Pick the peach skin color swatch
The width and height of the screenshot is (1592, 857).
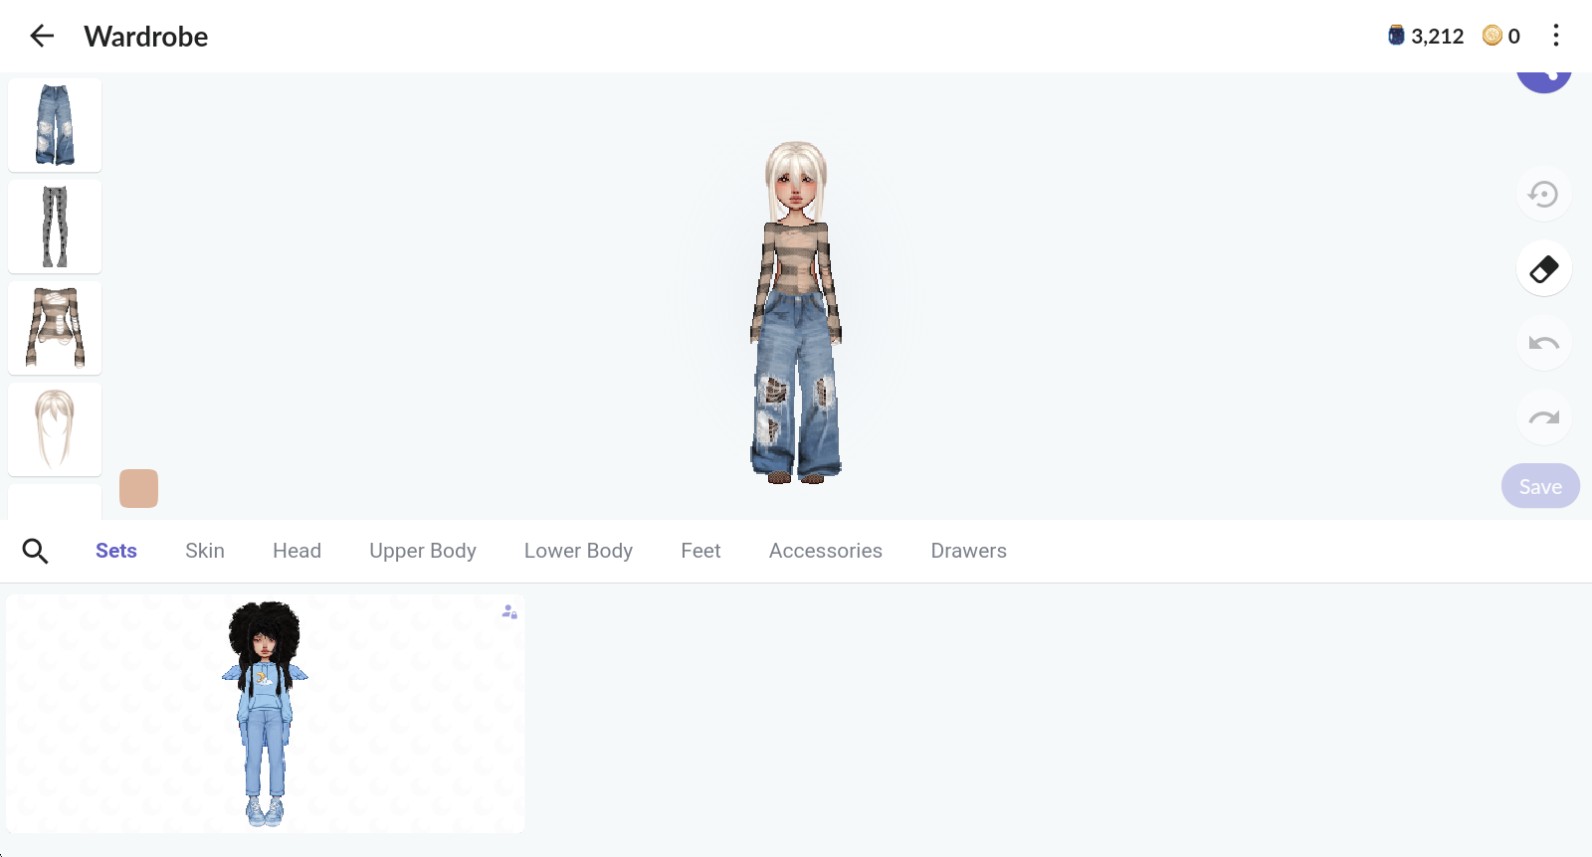pos(139,489)
